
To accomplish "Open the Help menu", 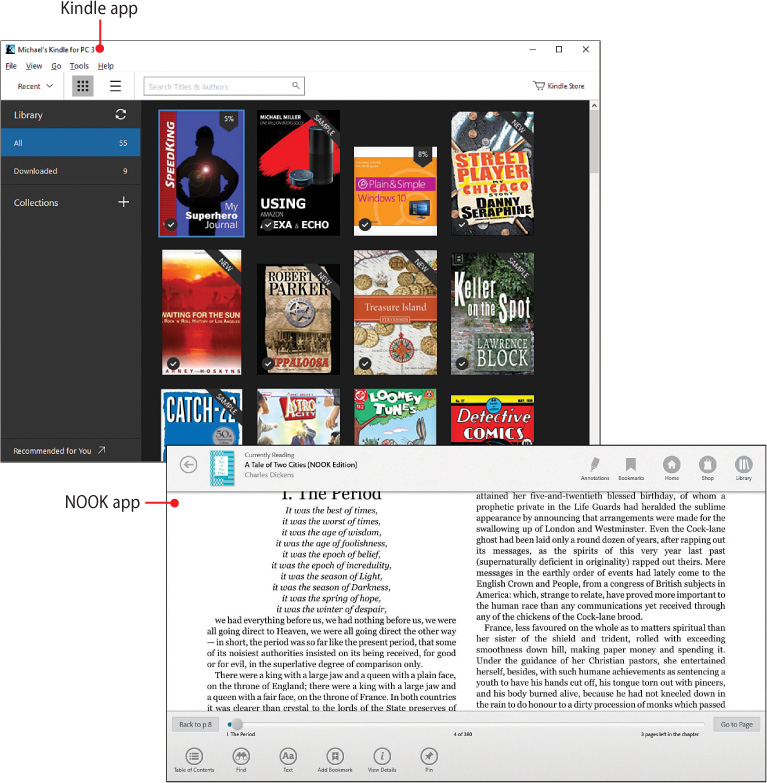I will [106, 66].
